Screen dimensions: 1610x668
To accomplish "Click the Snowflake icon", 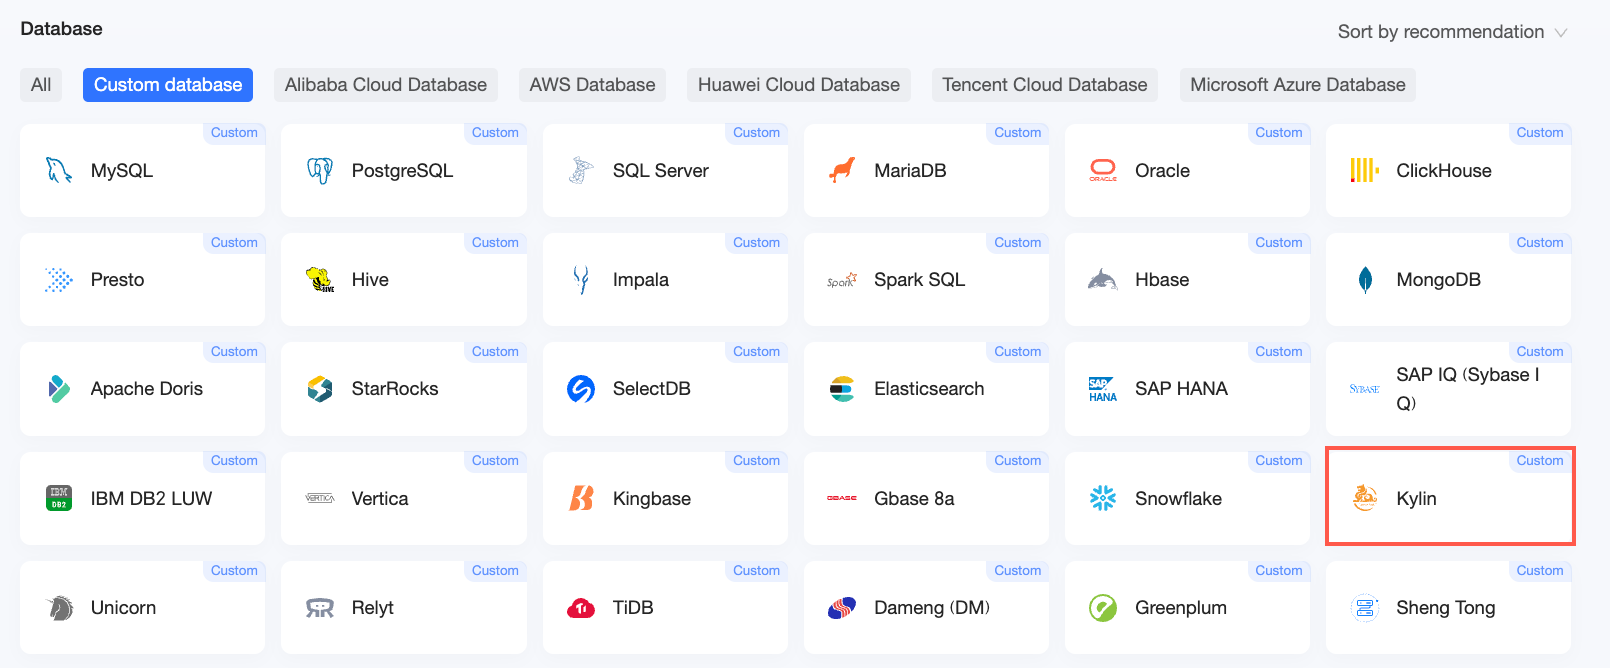I will point(1103,498).
